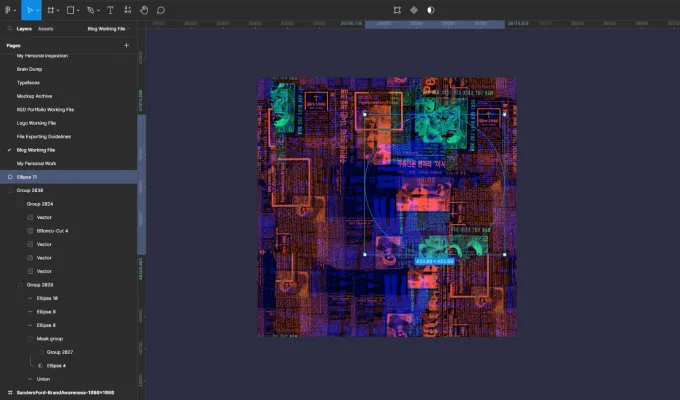680x400 pixels.
Task: Add a new page with plus icon
Action: (126, 45)
